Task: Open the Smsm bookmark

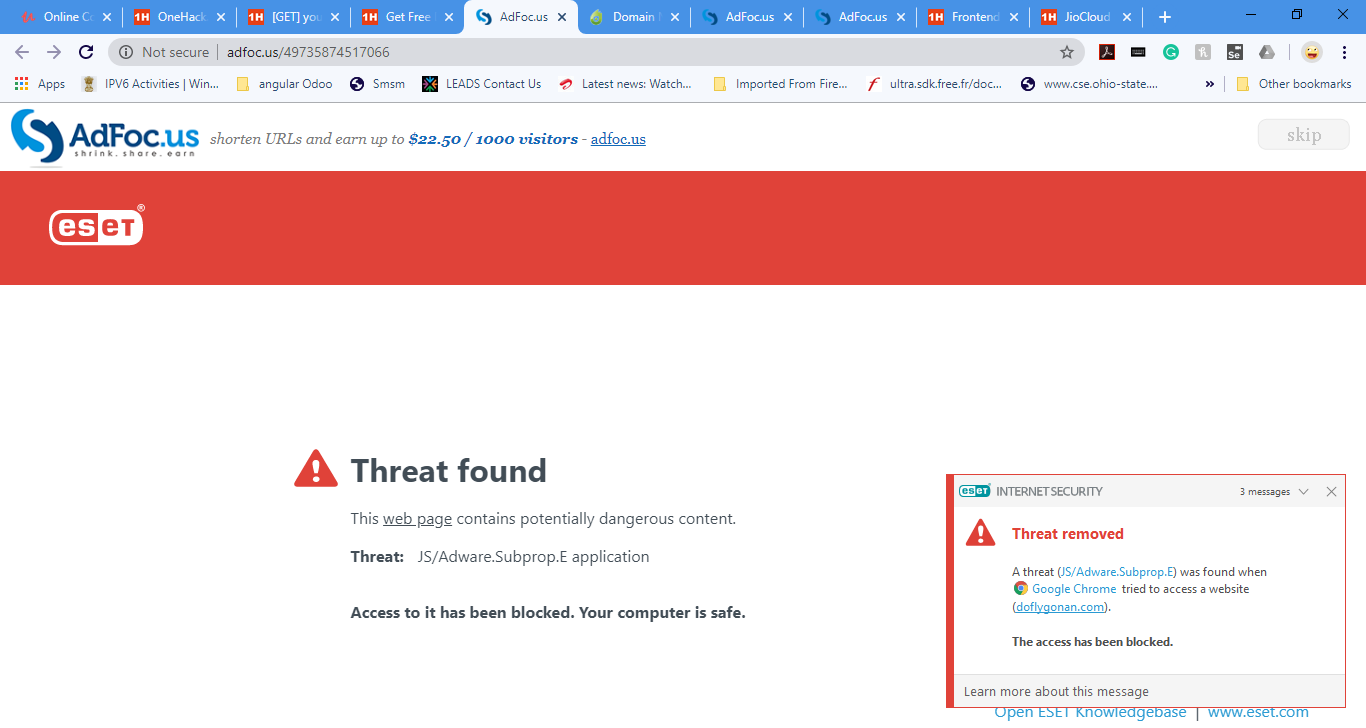Action: [x=377, y=84]
